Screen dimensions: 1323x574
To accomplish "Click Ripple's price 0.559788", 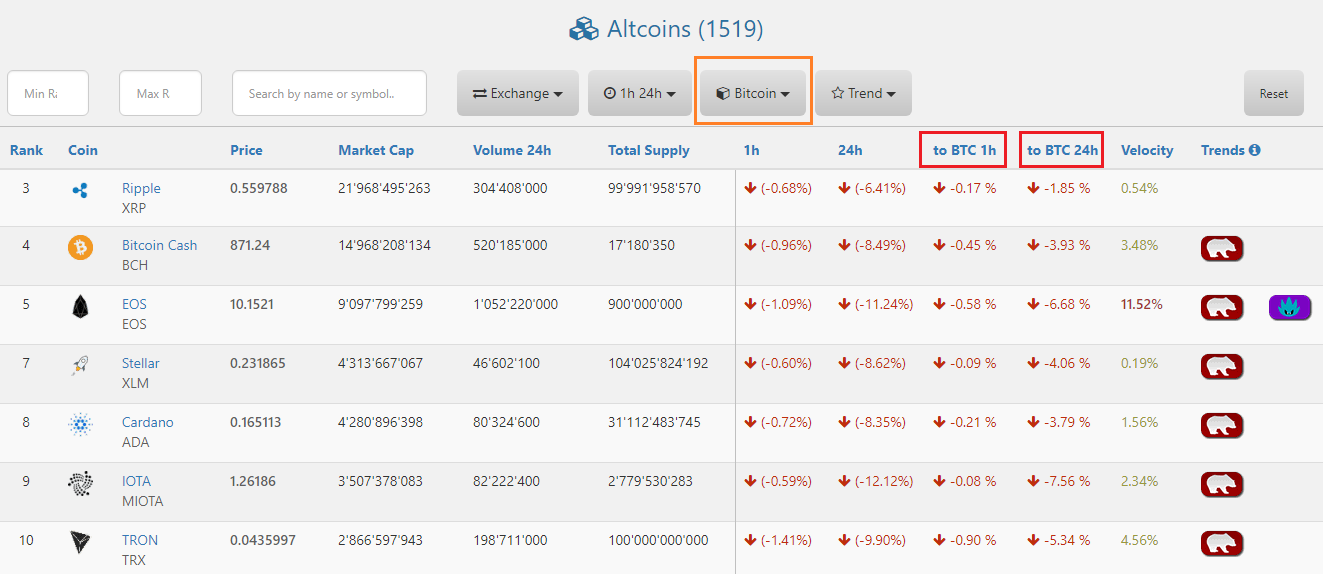I will (x=258, y=188).
